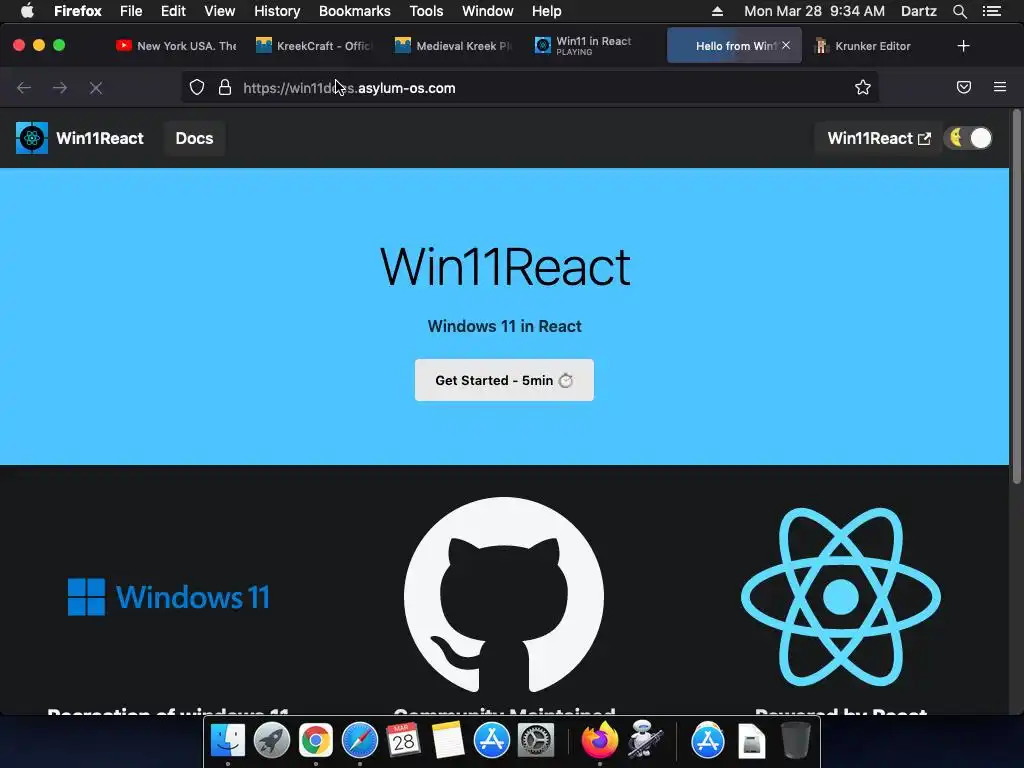The image size is (1024, 768).
Task: Click the eject icon in menu bar
Action: (x=717, y=11)
